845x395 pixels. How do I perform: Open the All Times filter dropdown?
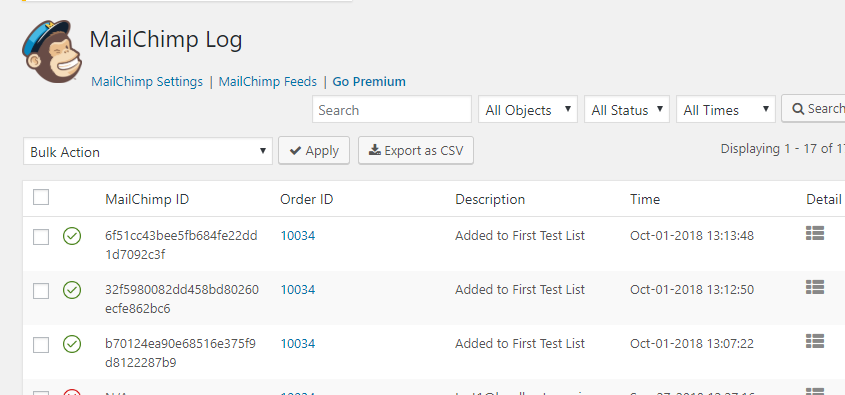(x=725, y=109)
